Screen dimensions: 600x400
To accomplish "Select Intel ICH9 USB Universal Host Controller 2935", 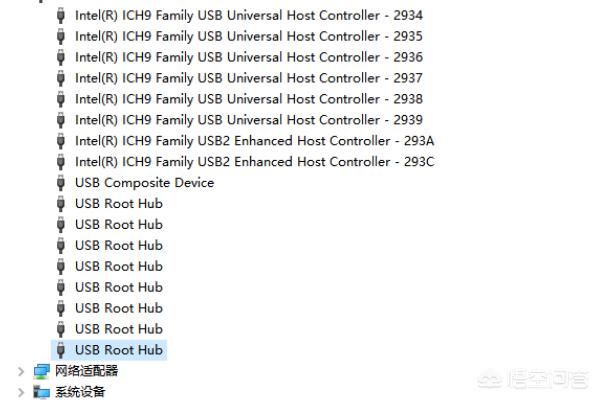I will pos(249,36).
